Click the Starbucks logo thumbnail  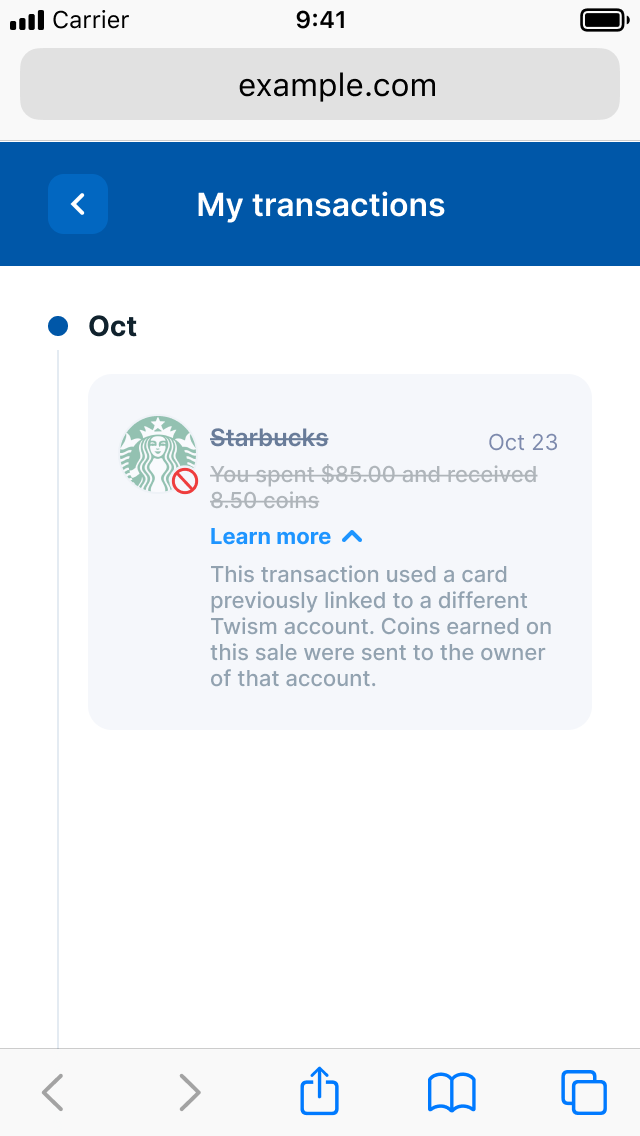(158, 454)
